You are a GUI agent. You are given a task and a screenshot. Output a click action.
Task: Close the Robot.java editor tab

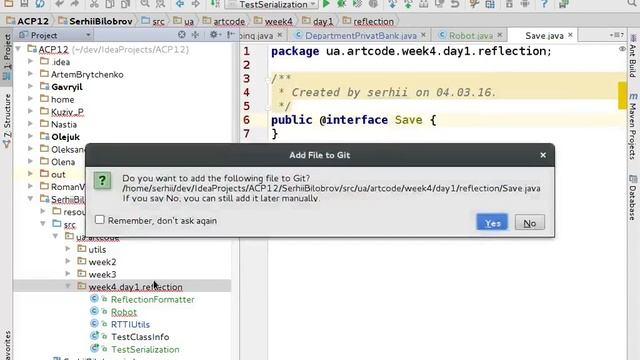(500, 35)
